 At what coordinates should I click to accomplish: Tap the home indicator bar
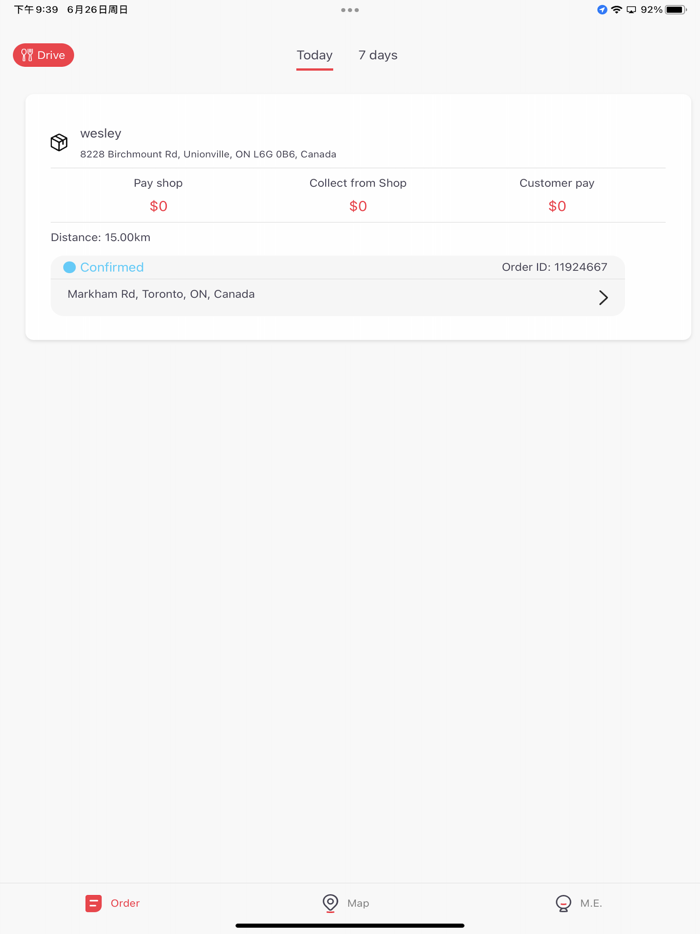click(x=350, y=925)
